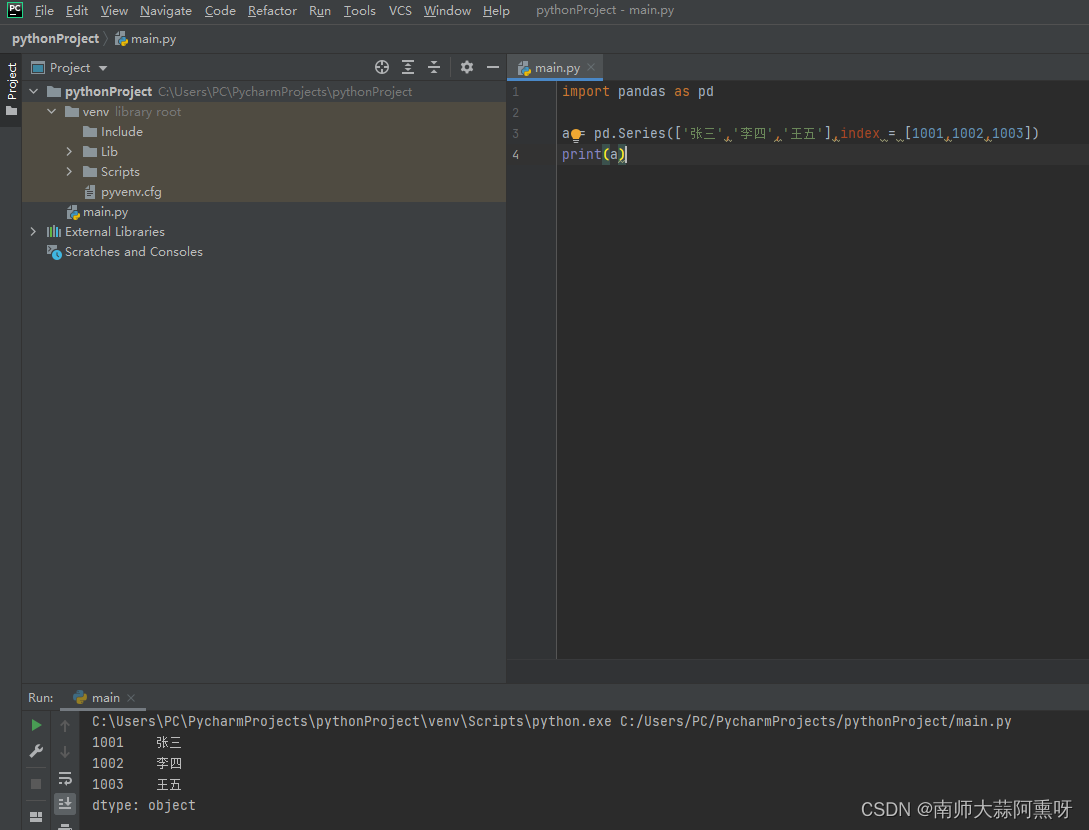Collapse the pythonProject root node
This screenshot has width=1089, height=830.
(x=33, y=91)
